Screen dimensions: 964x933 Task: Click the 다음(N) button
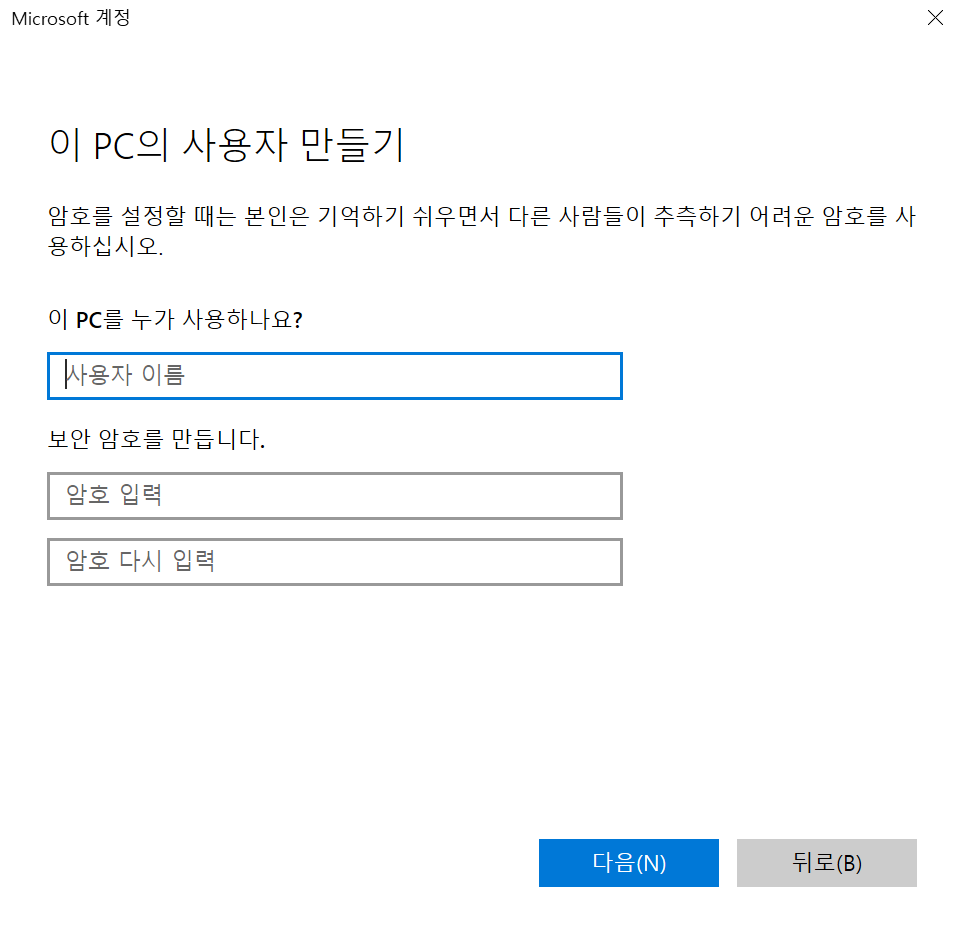click(628, 862)
